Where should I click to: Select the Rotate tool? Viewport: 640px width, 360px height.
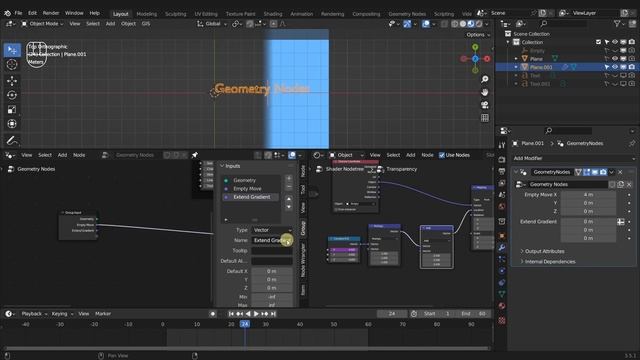pos(12,95)
